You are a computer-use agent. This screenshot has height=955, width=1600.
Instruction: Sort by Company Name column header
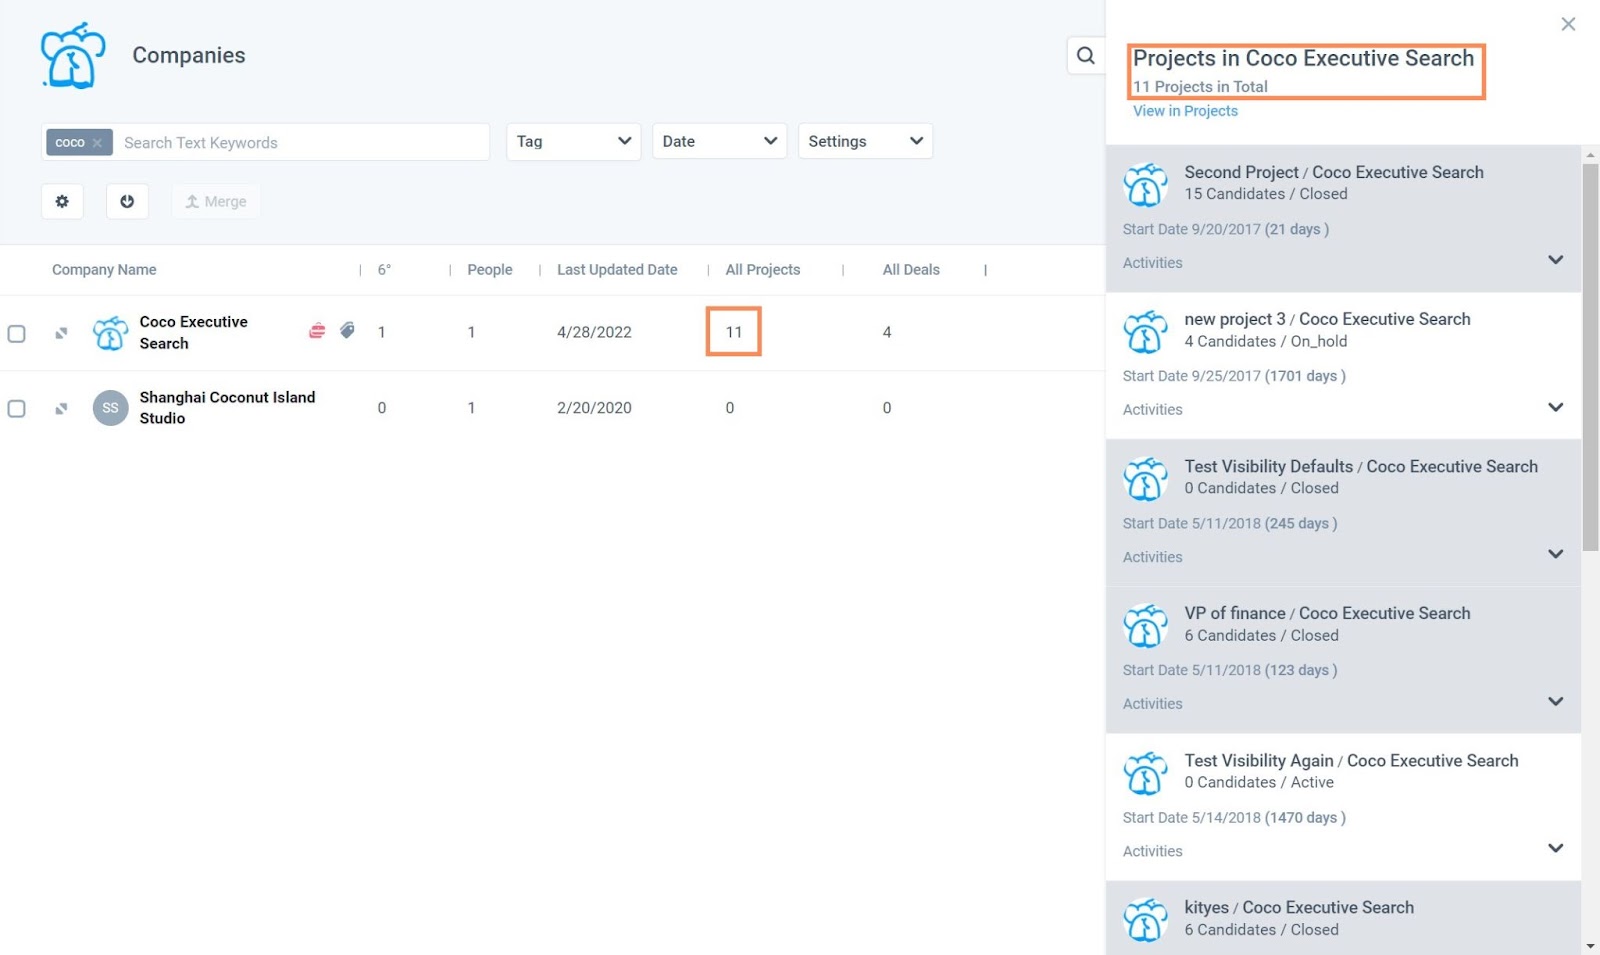click(x=104, y=270)
